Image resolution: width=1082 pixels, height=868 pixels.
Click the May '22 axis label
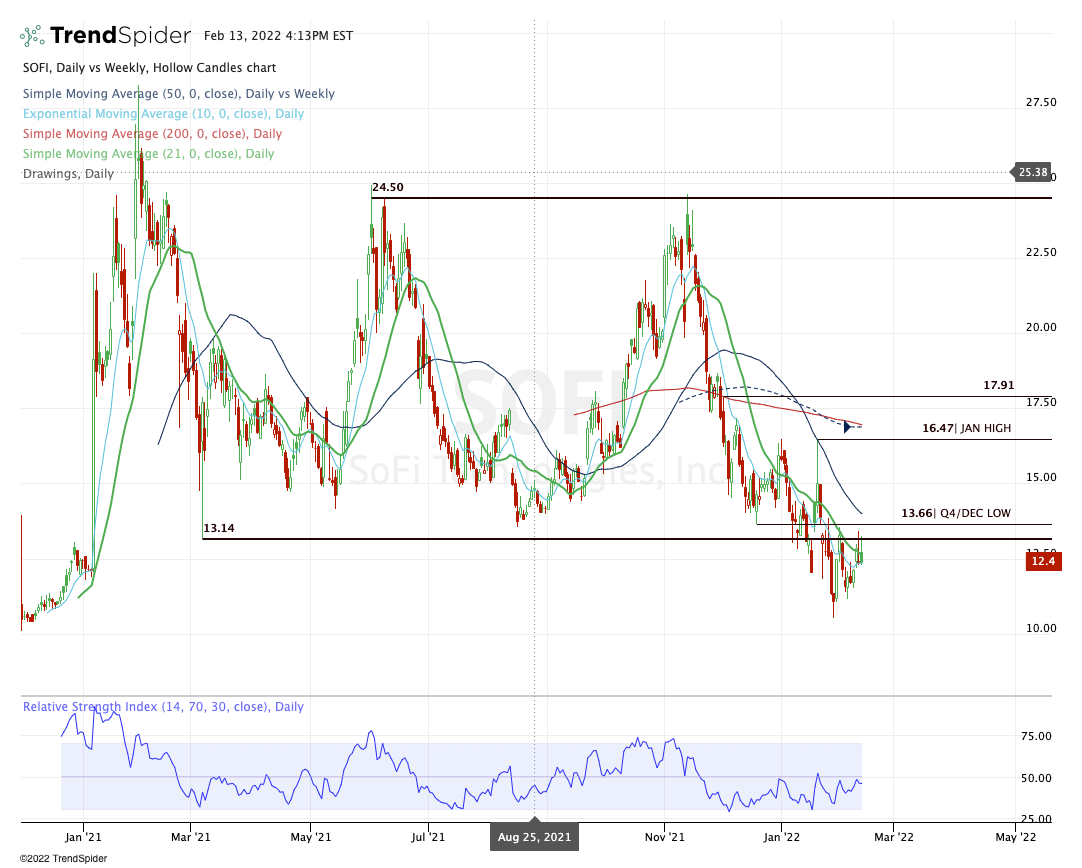click(x=1015, y=837)
